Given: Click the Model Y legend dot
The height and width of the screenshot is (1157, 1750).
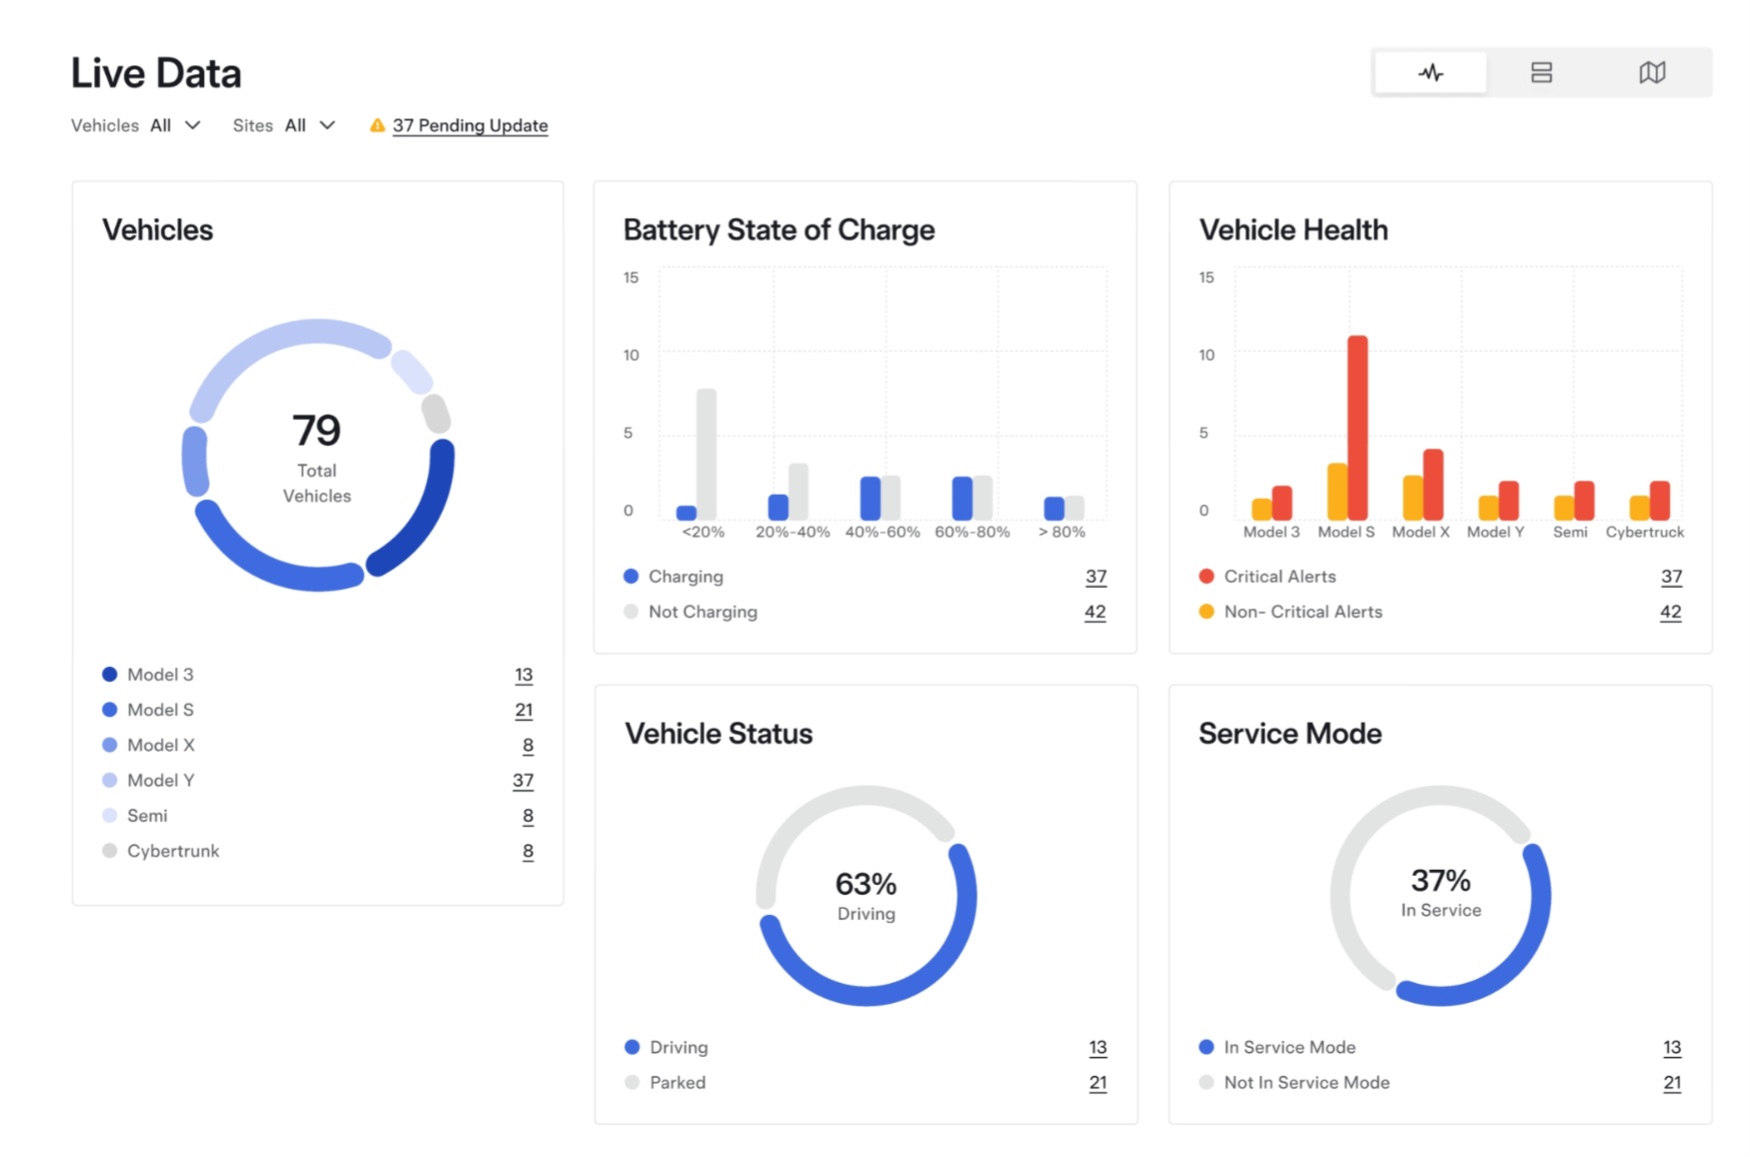Looking at the screenshot, I should pyautogui.click(x=110, y=780).
